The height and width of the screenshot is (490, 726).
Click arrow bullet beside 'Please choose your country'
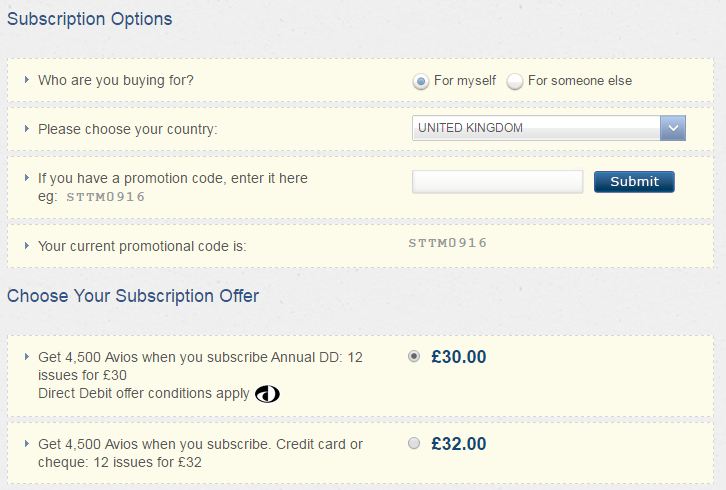point(27,129)
